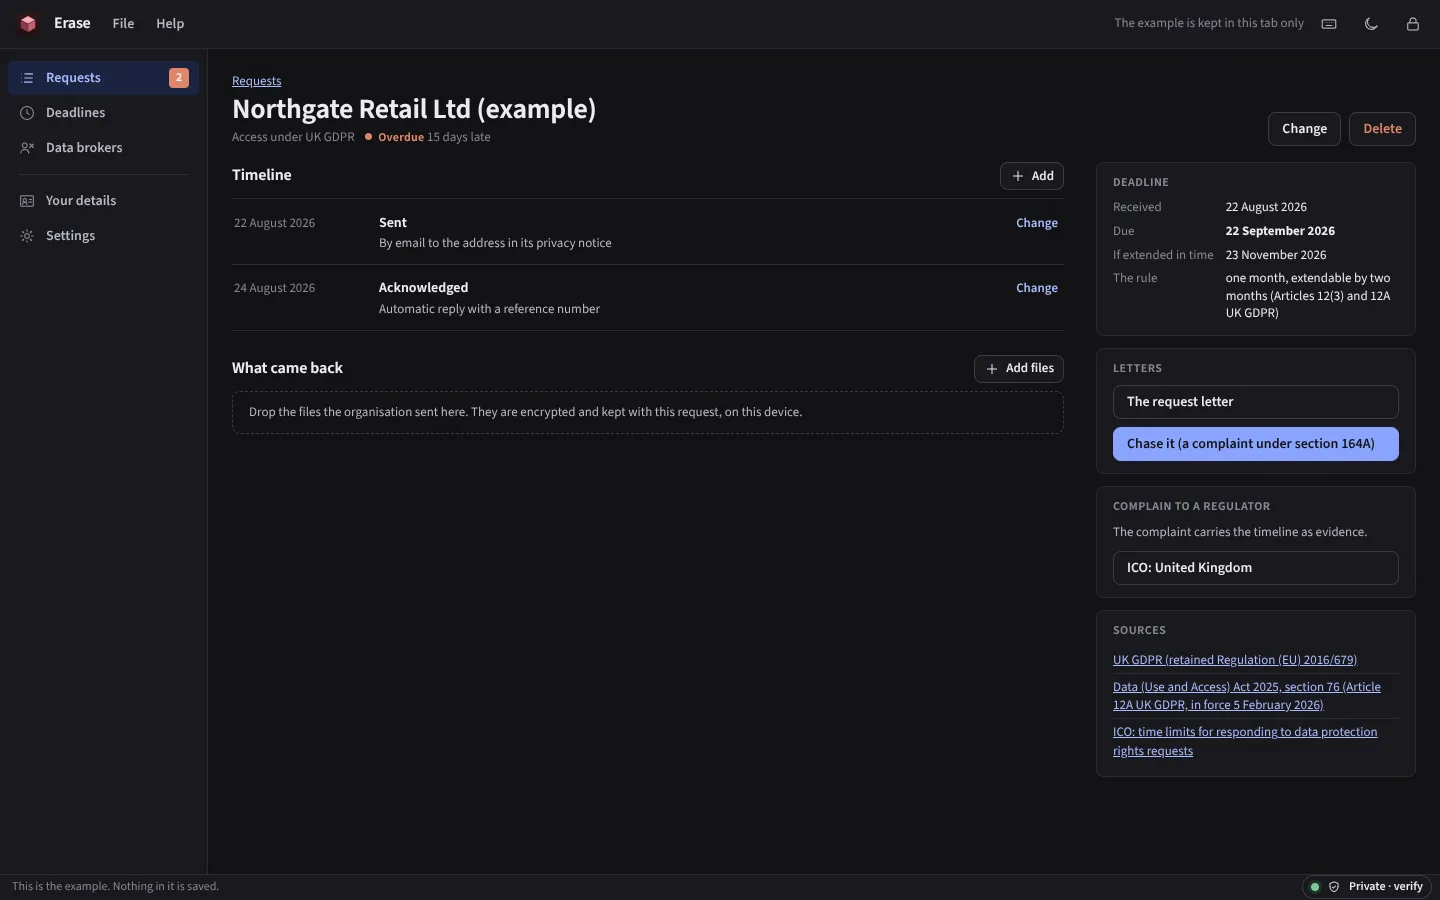Click the 24 August 2026 timeline date
This screenshot has height=900, width=1440.
(x=274, y=288)
